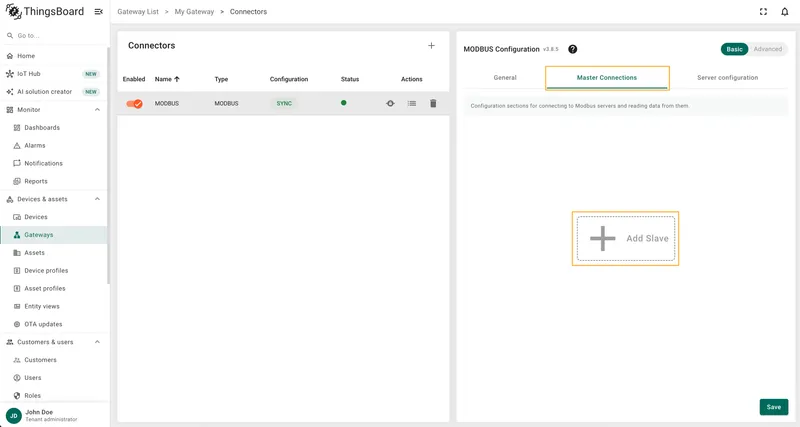Open IoT Hub in sidebar
Viewport: 800px width, 427px height.
(x=54, y=74)
